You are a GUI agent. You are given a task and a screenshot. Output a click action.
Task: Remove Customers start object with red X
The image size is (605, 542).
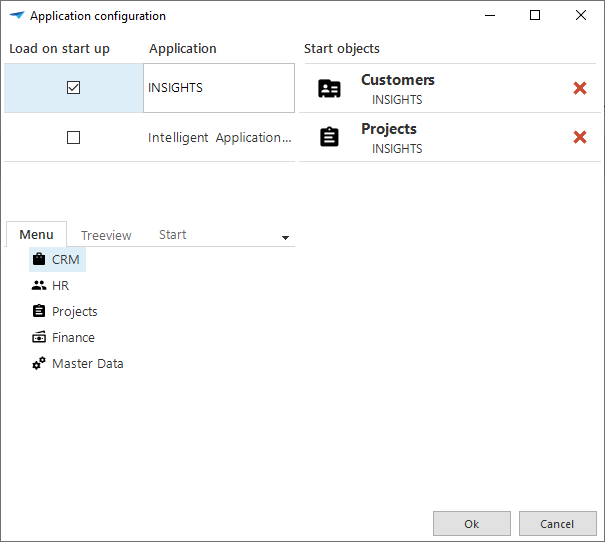point(580,88)
